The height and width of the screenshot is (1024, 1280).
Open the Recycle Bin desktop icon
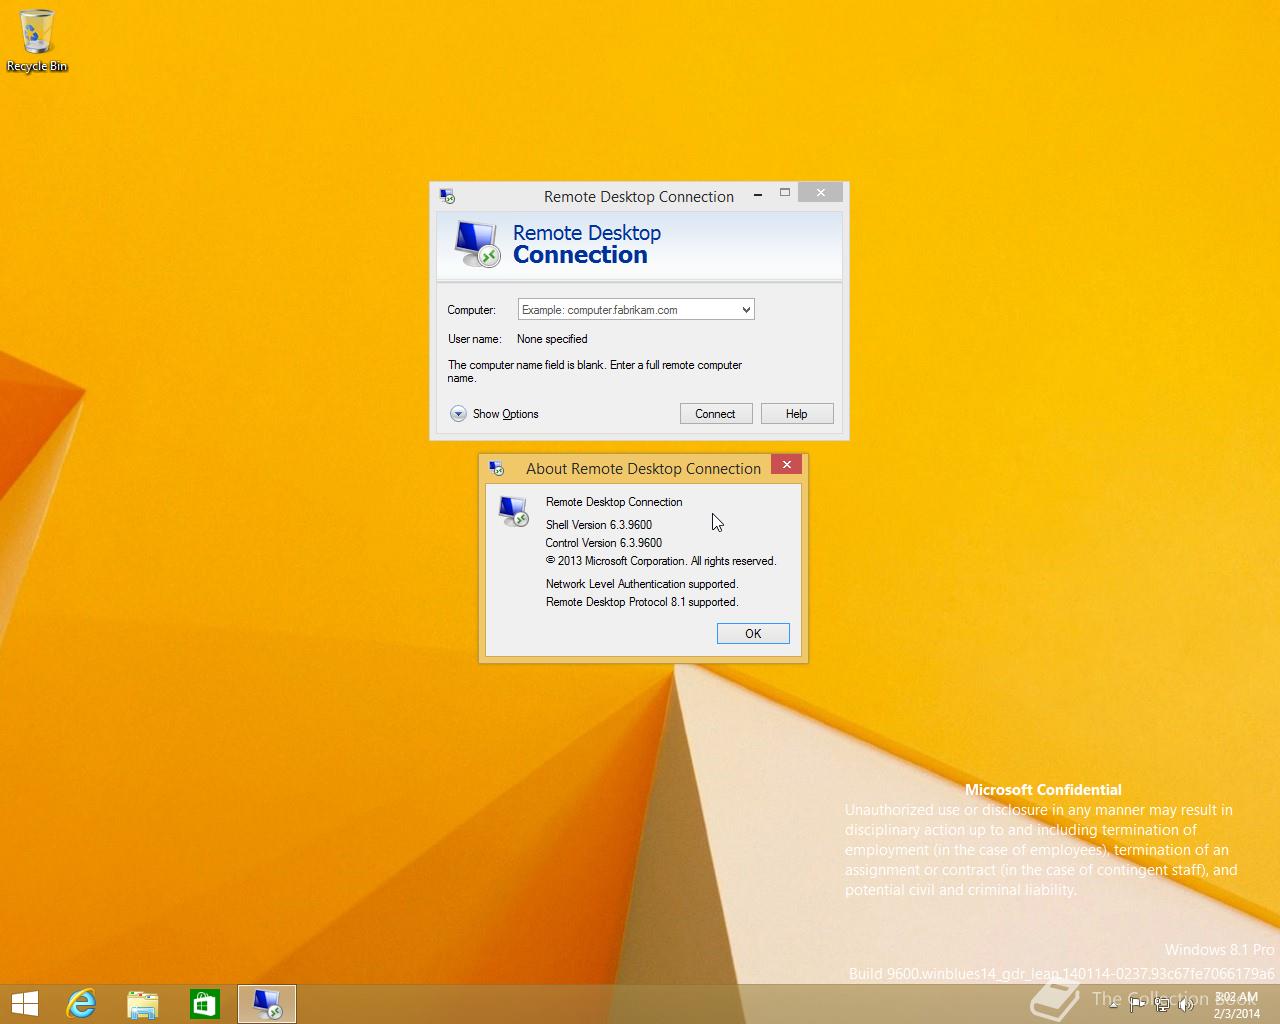point(37,41)
